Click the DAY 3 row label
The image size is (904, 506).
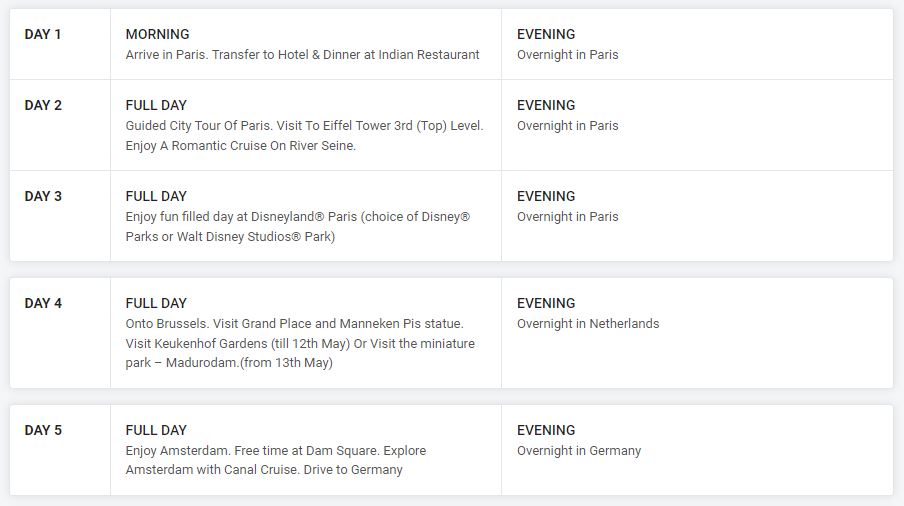pos(43,197)
